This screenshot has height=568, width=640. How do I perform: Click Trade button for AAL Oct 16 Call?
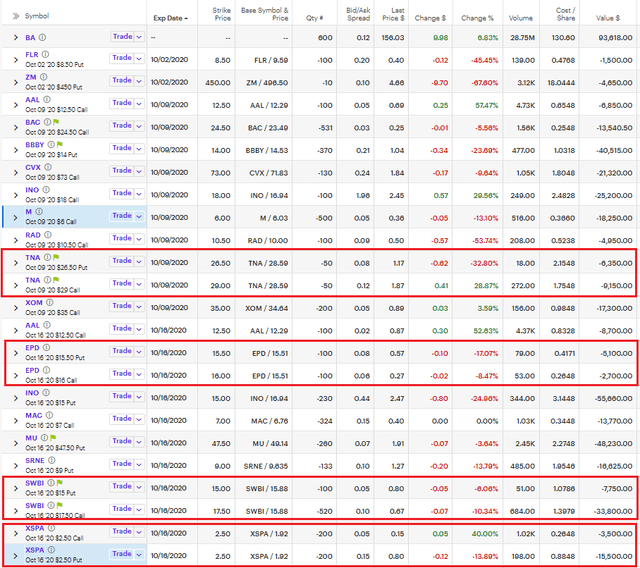point(122,328)
